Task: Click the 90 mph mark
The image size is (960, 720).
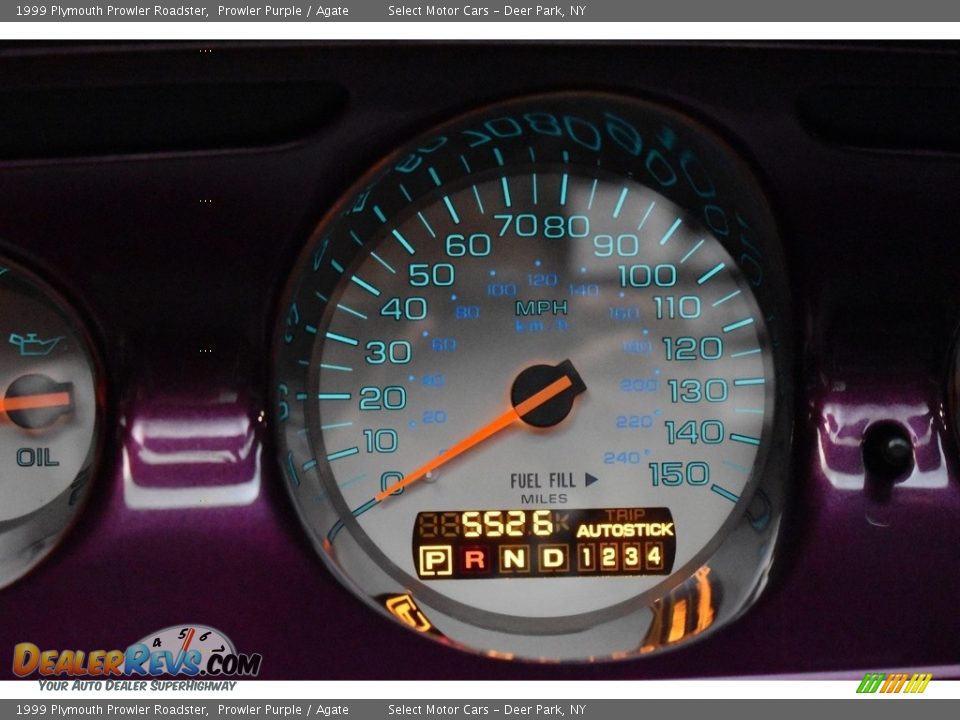Action: pos(616,245)
